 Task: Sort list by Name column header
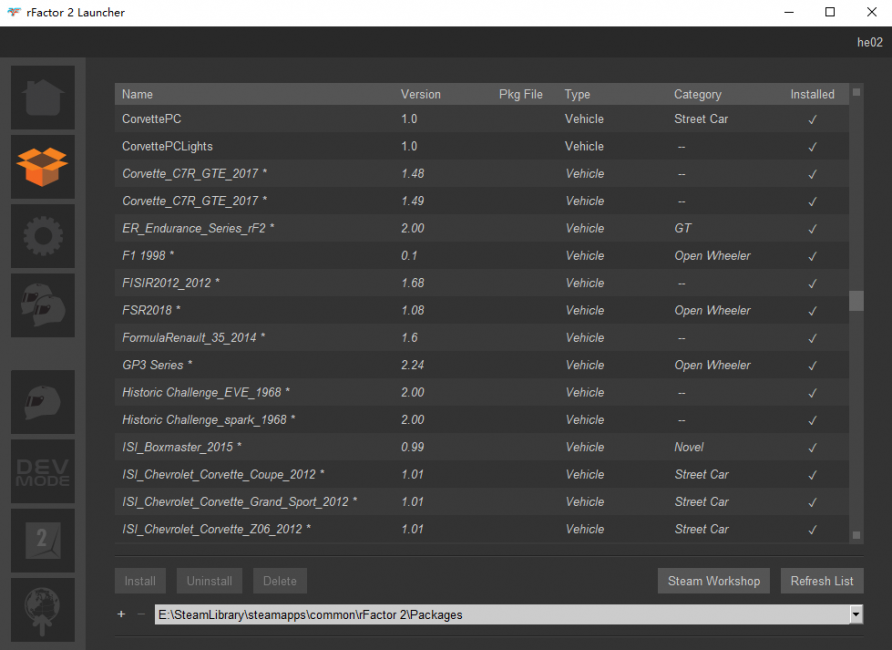137,94
